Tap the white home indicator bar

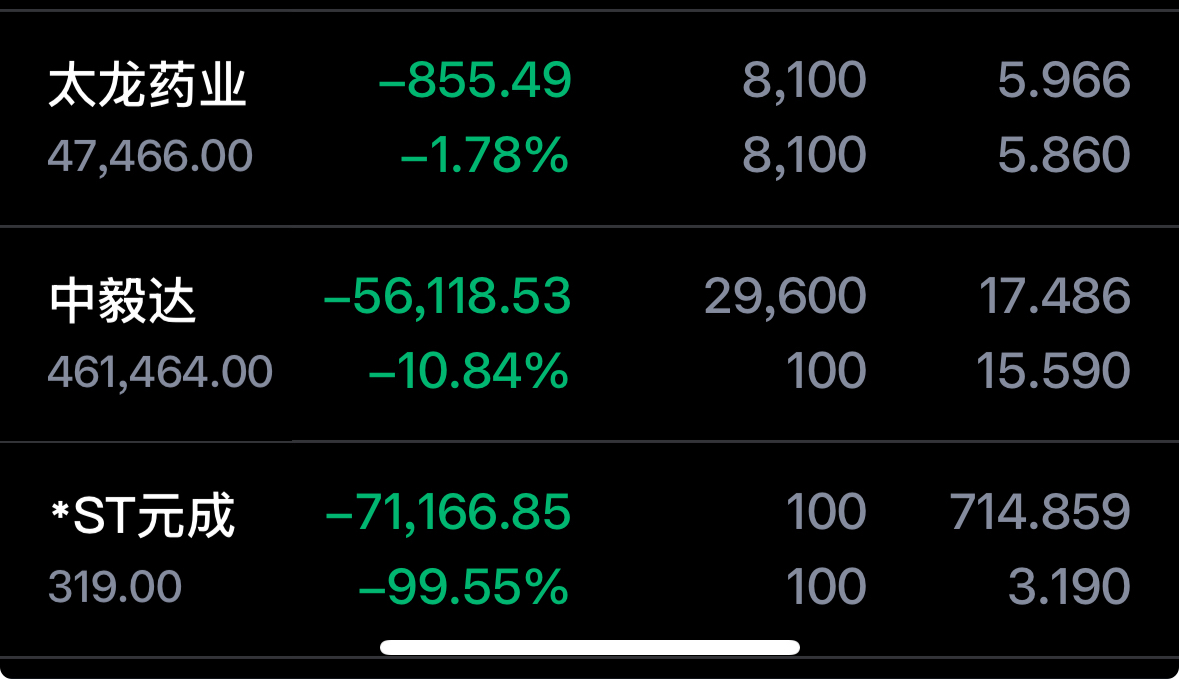[590, 647]
